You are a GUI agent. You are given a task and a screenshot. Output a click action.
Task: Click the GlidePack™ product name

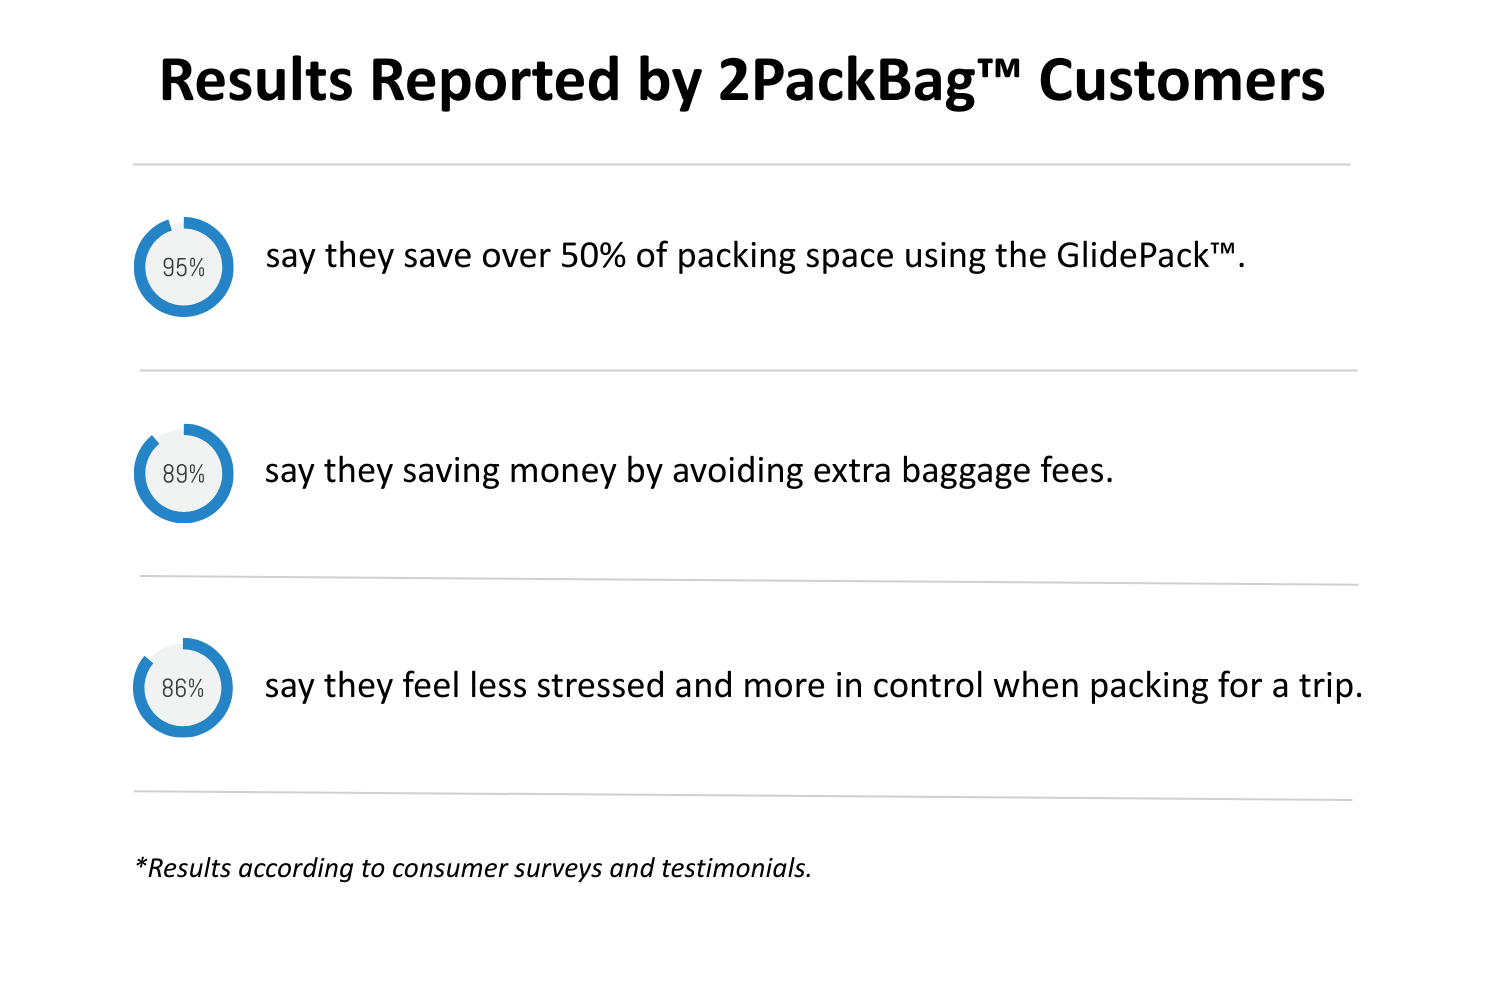click(x=1150, y=256)
